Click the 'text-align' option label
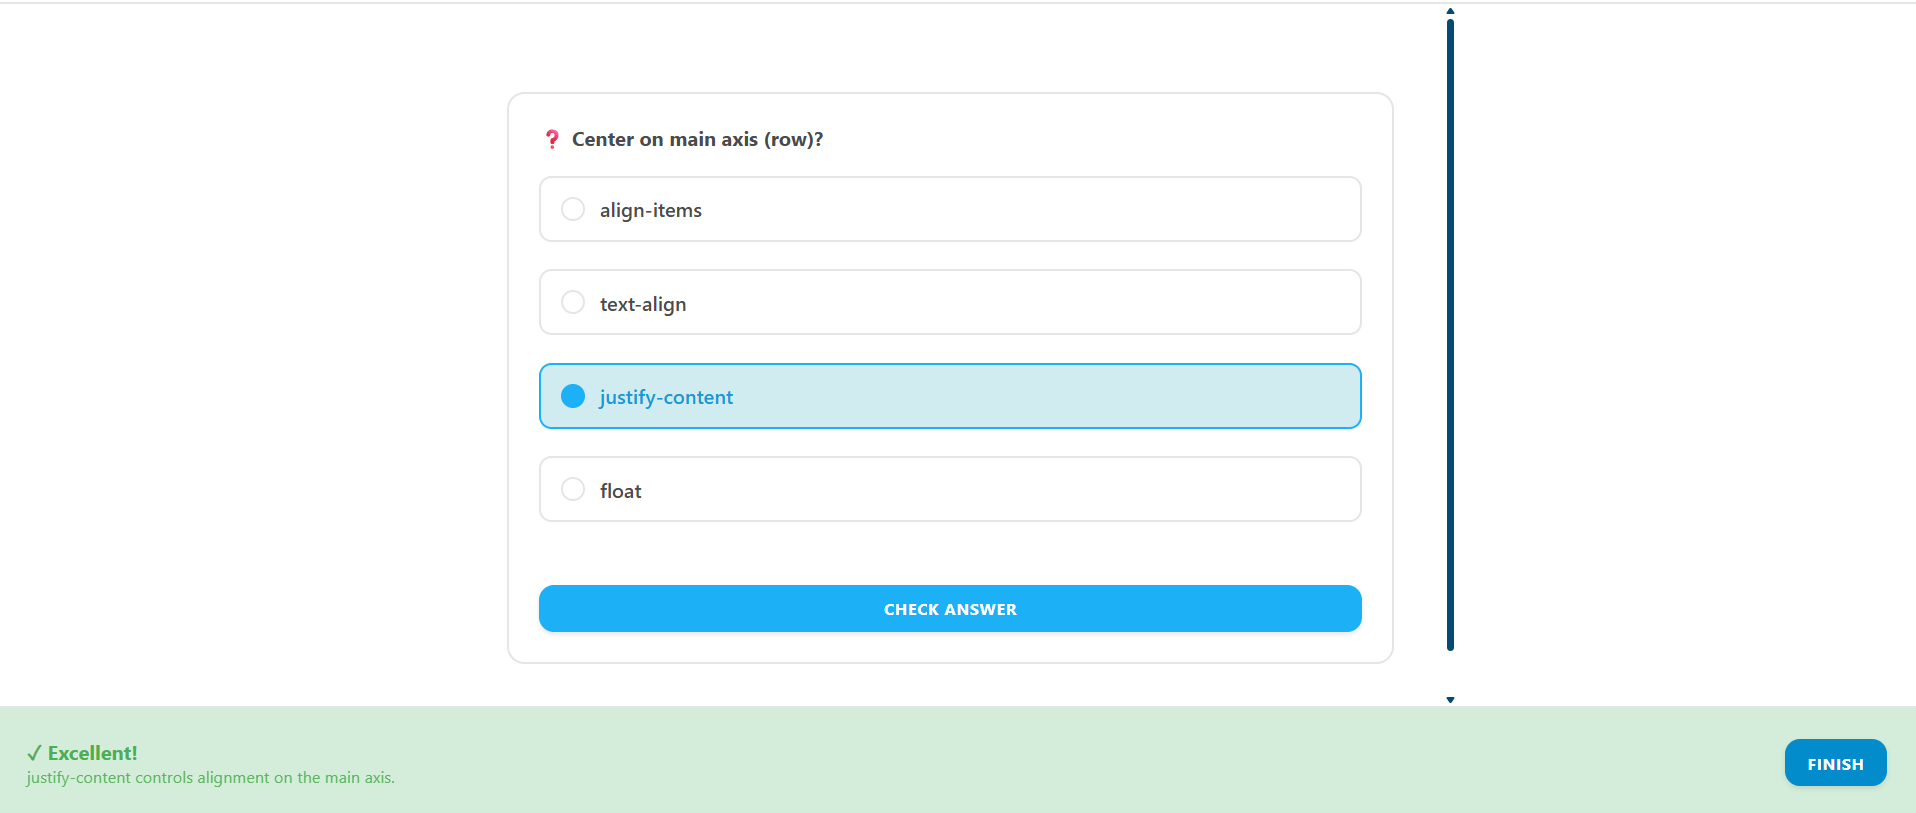 pyautogui.click(x=643, y=304)
